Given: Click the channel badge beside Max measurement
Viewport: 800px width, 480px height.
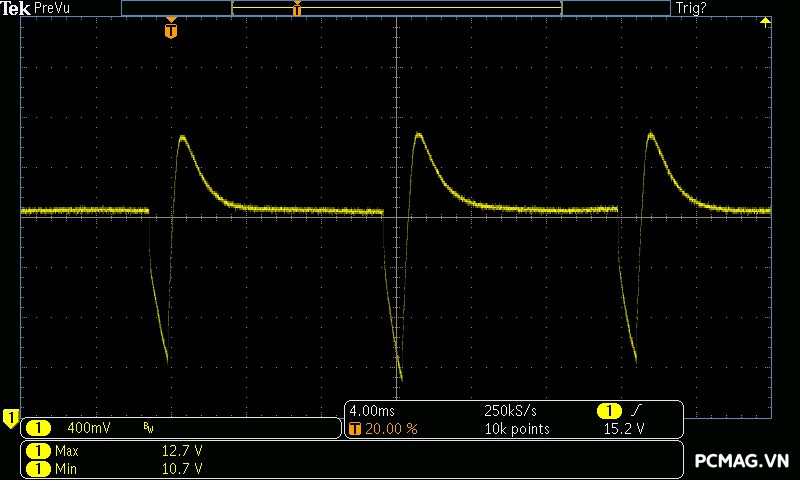Looking at the screenshot, I should [x=38, y=451].
